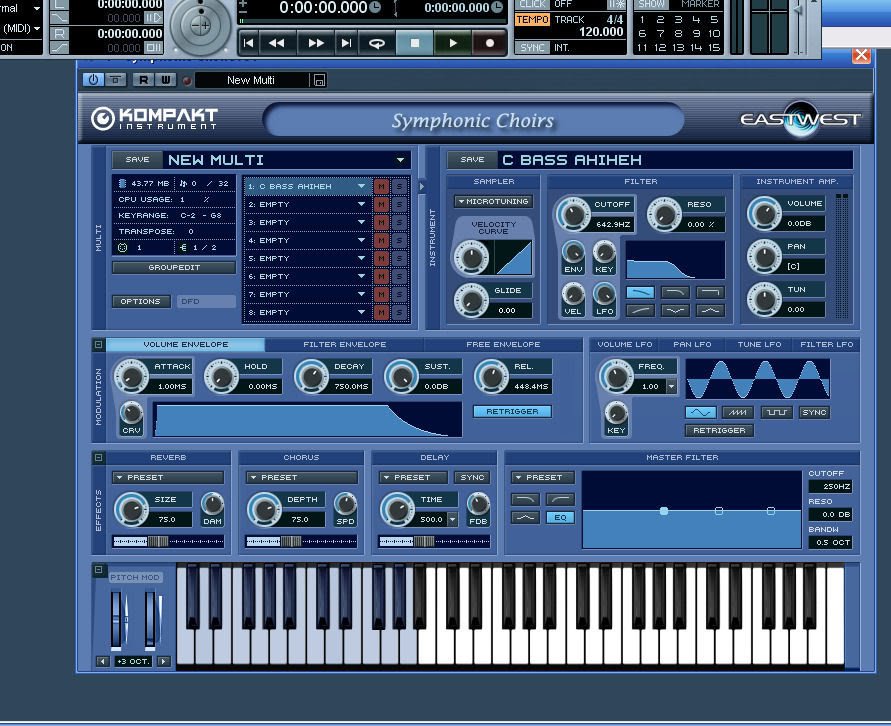Viewport: 891px width, 726px height.
Task: Shift keyboard octave up arrow
Action: (x=163, y=661)
